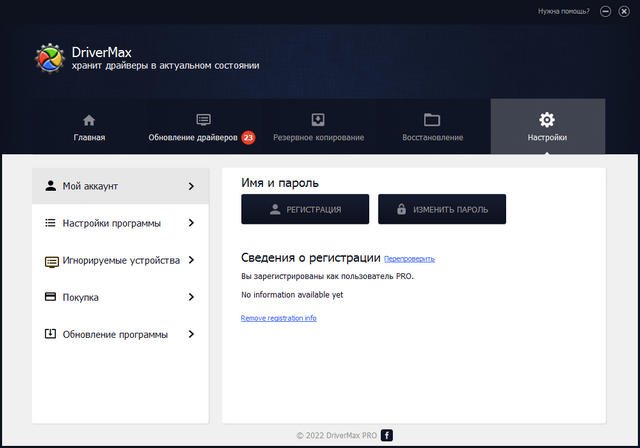
Task: Expand Настройки программы chevron
Action: [x=191, y=223]
